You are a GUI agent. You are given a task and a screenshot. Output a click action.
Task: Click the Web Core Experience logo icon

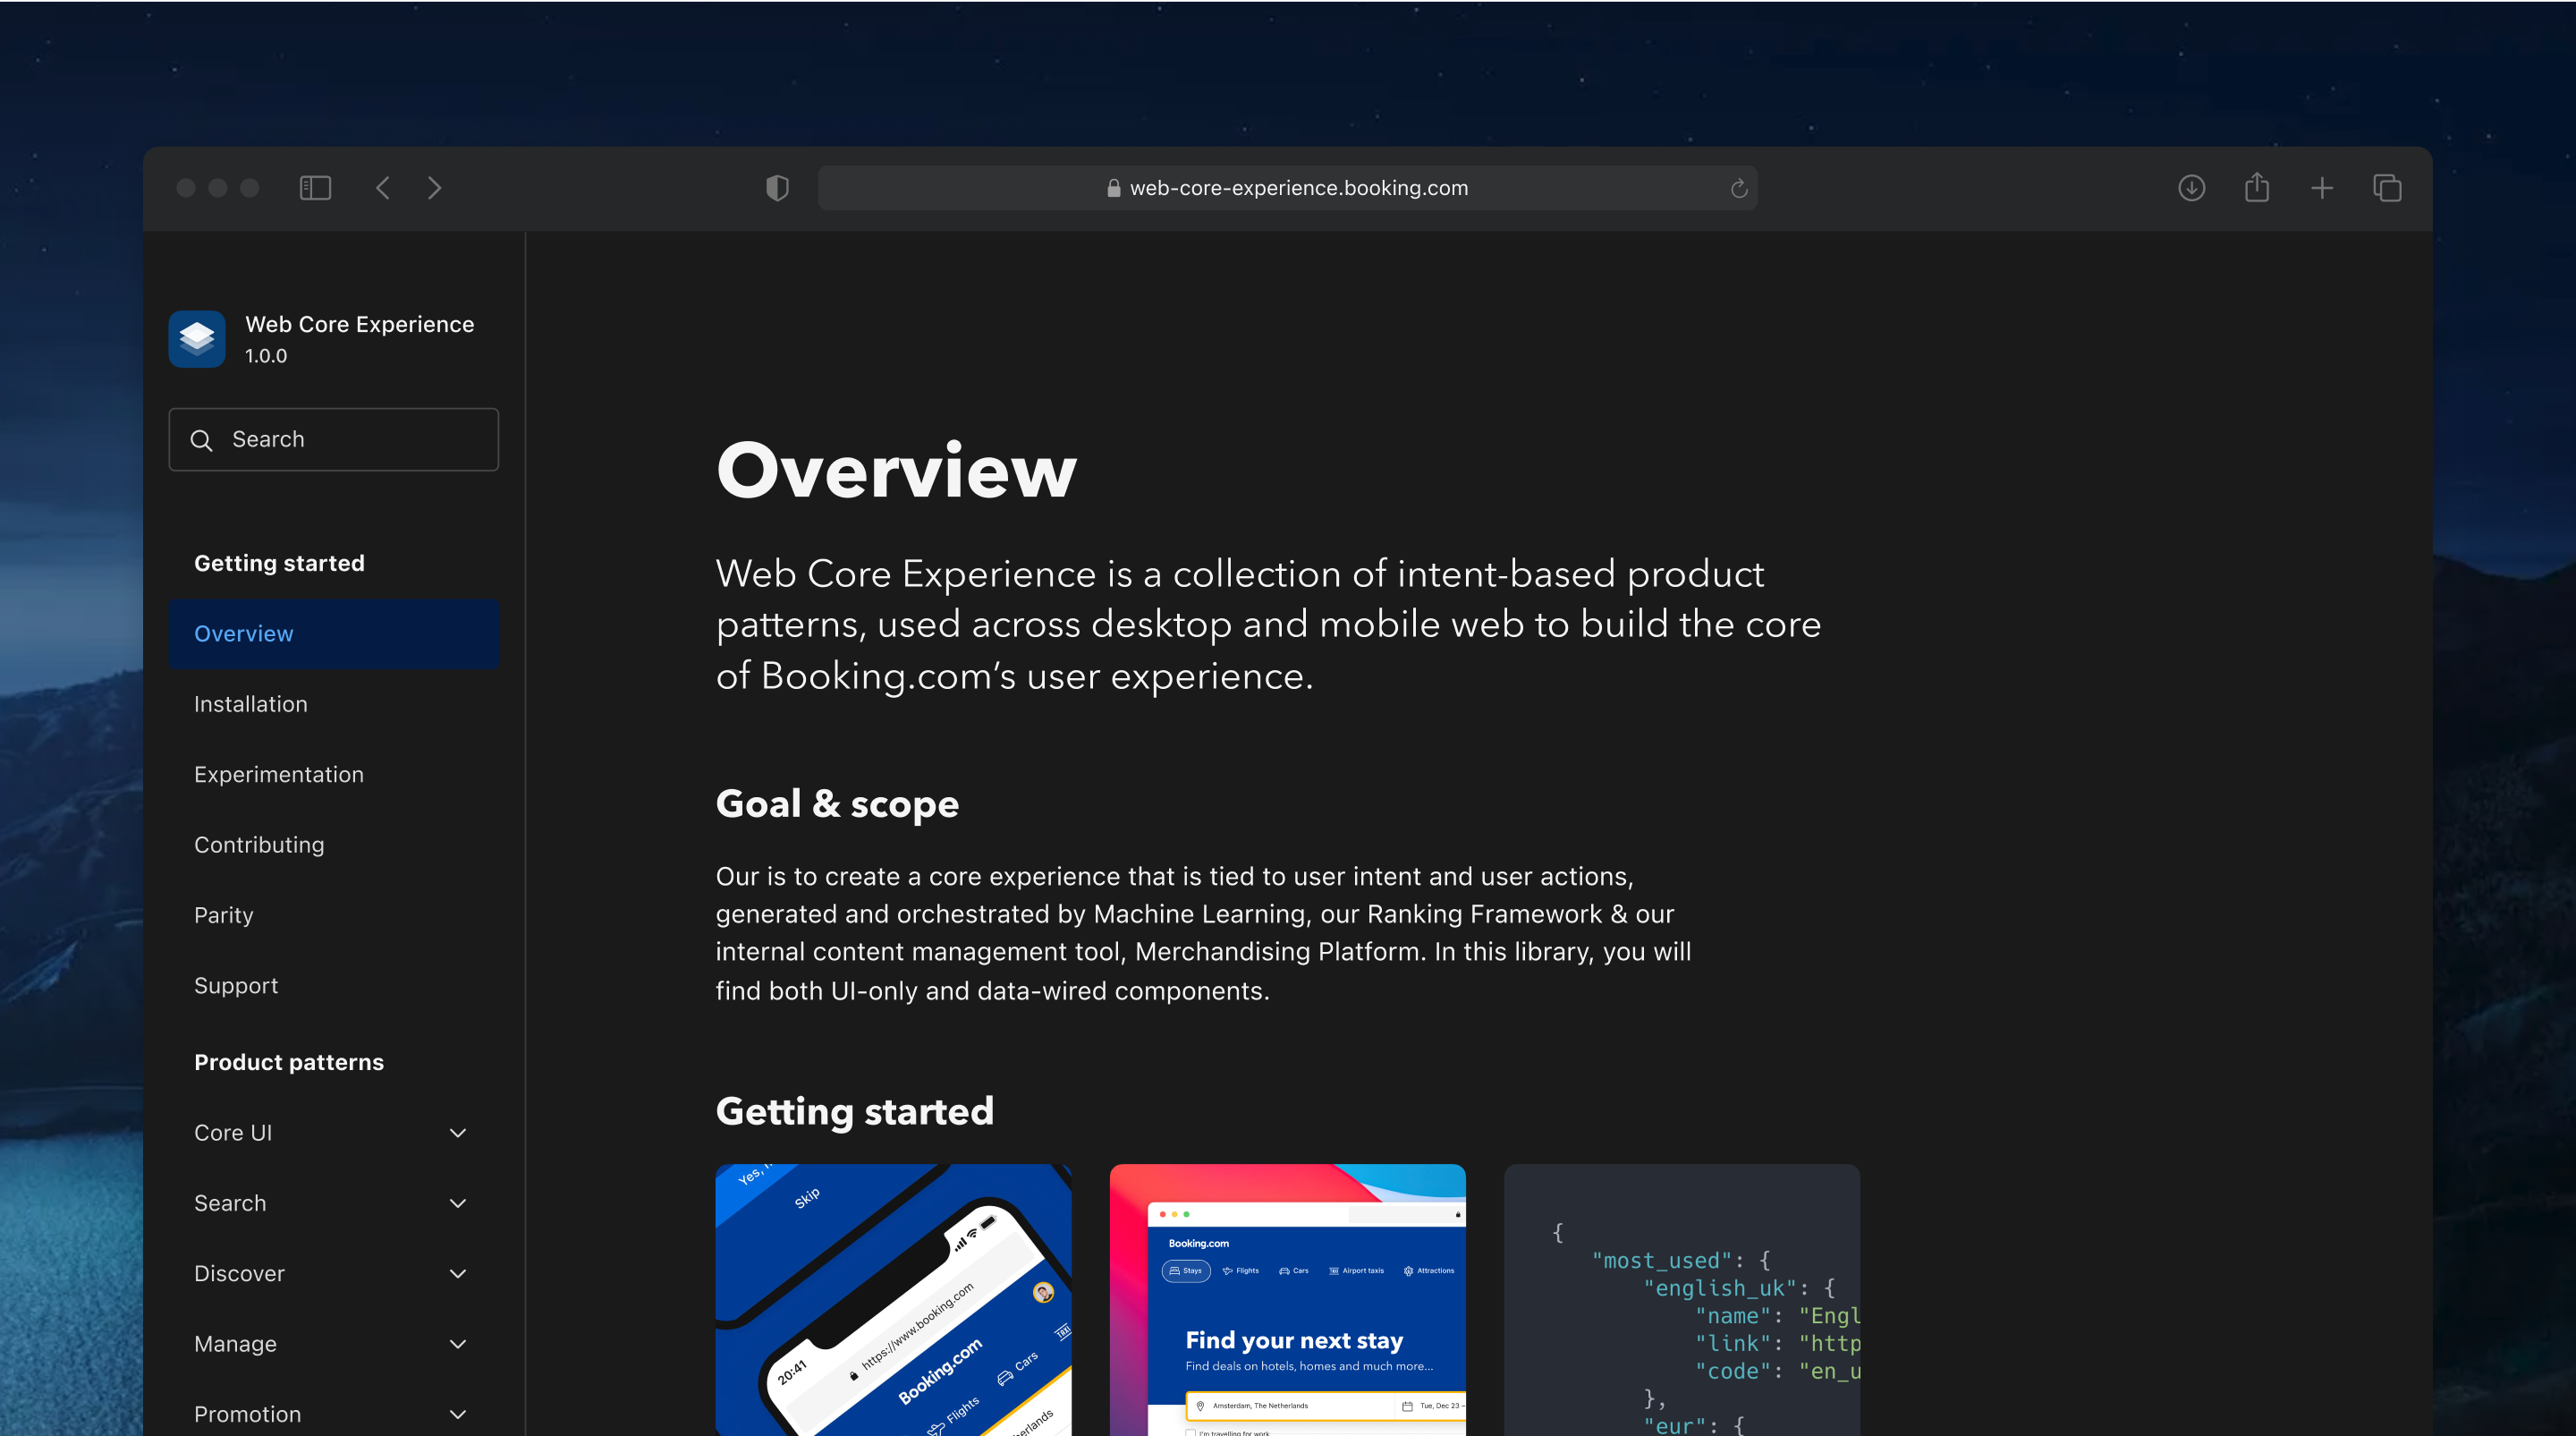coord(197,339)
